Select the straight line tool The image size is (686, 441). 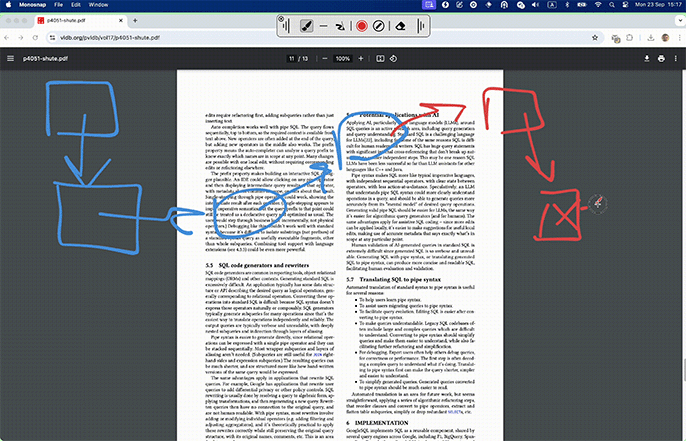(x=323, y=25)
